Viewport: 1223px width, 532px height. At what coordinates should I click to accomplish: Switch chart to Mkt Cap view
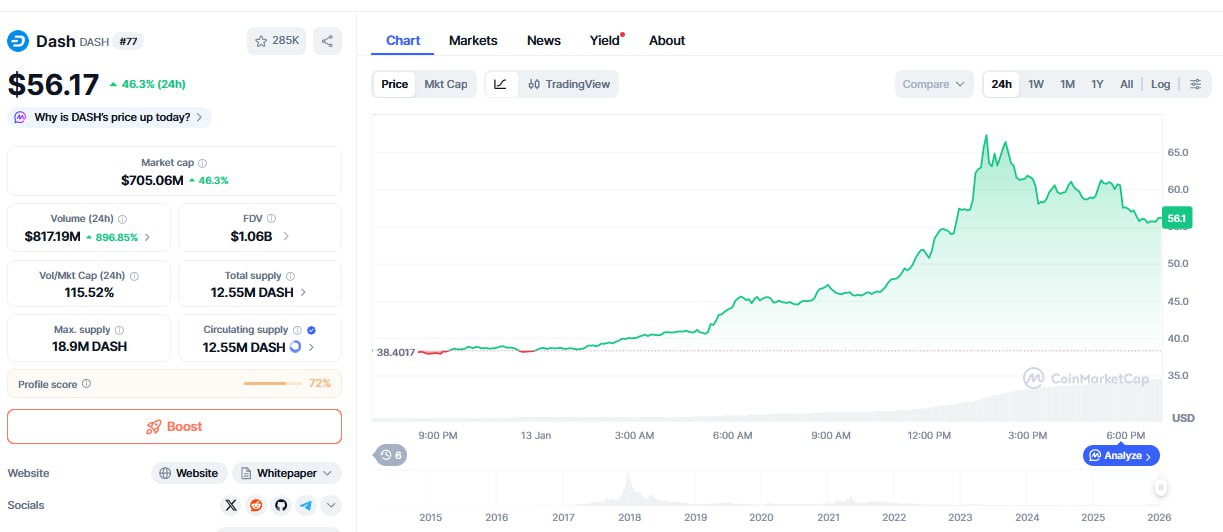pos(445,84)
